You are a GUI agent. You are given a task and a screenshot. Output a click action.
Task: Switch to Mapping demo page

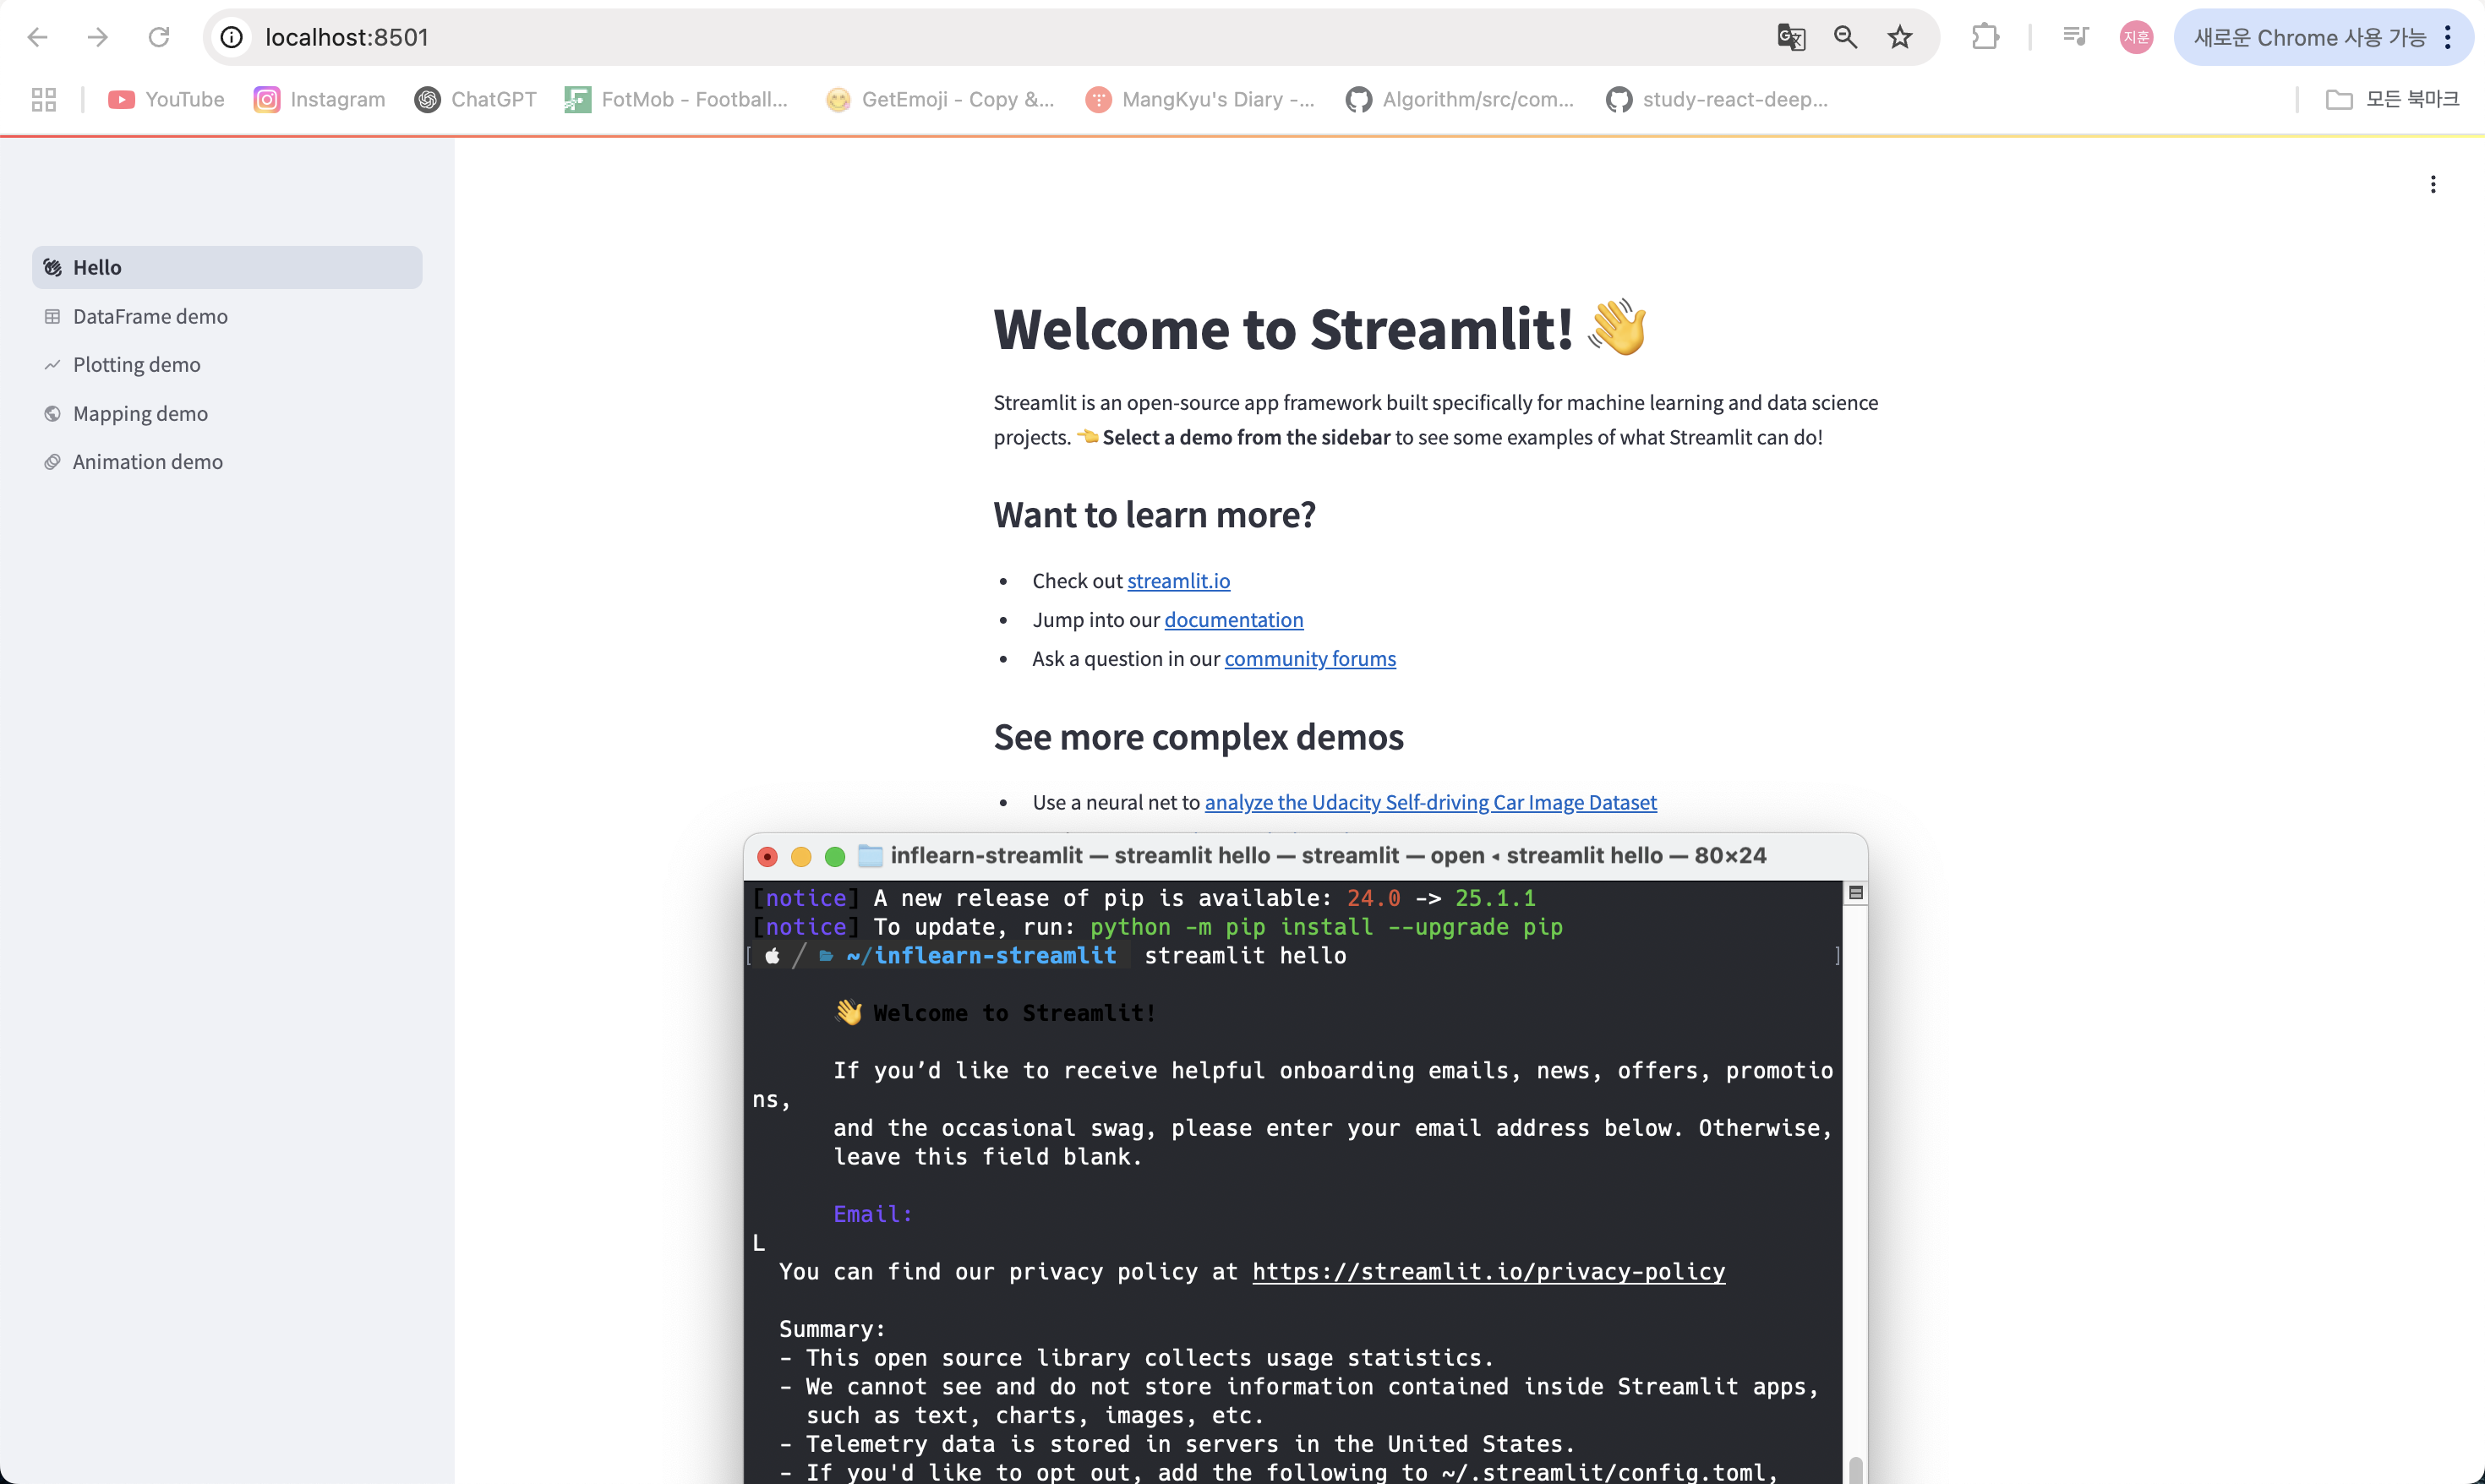pos(140,413)
